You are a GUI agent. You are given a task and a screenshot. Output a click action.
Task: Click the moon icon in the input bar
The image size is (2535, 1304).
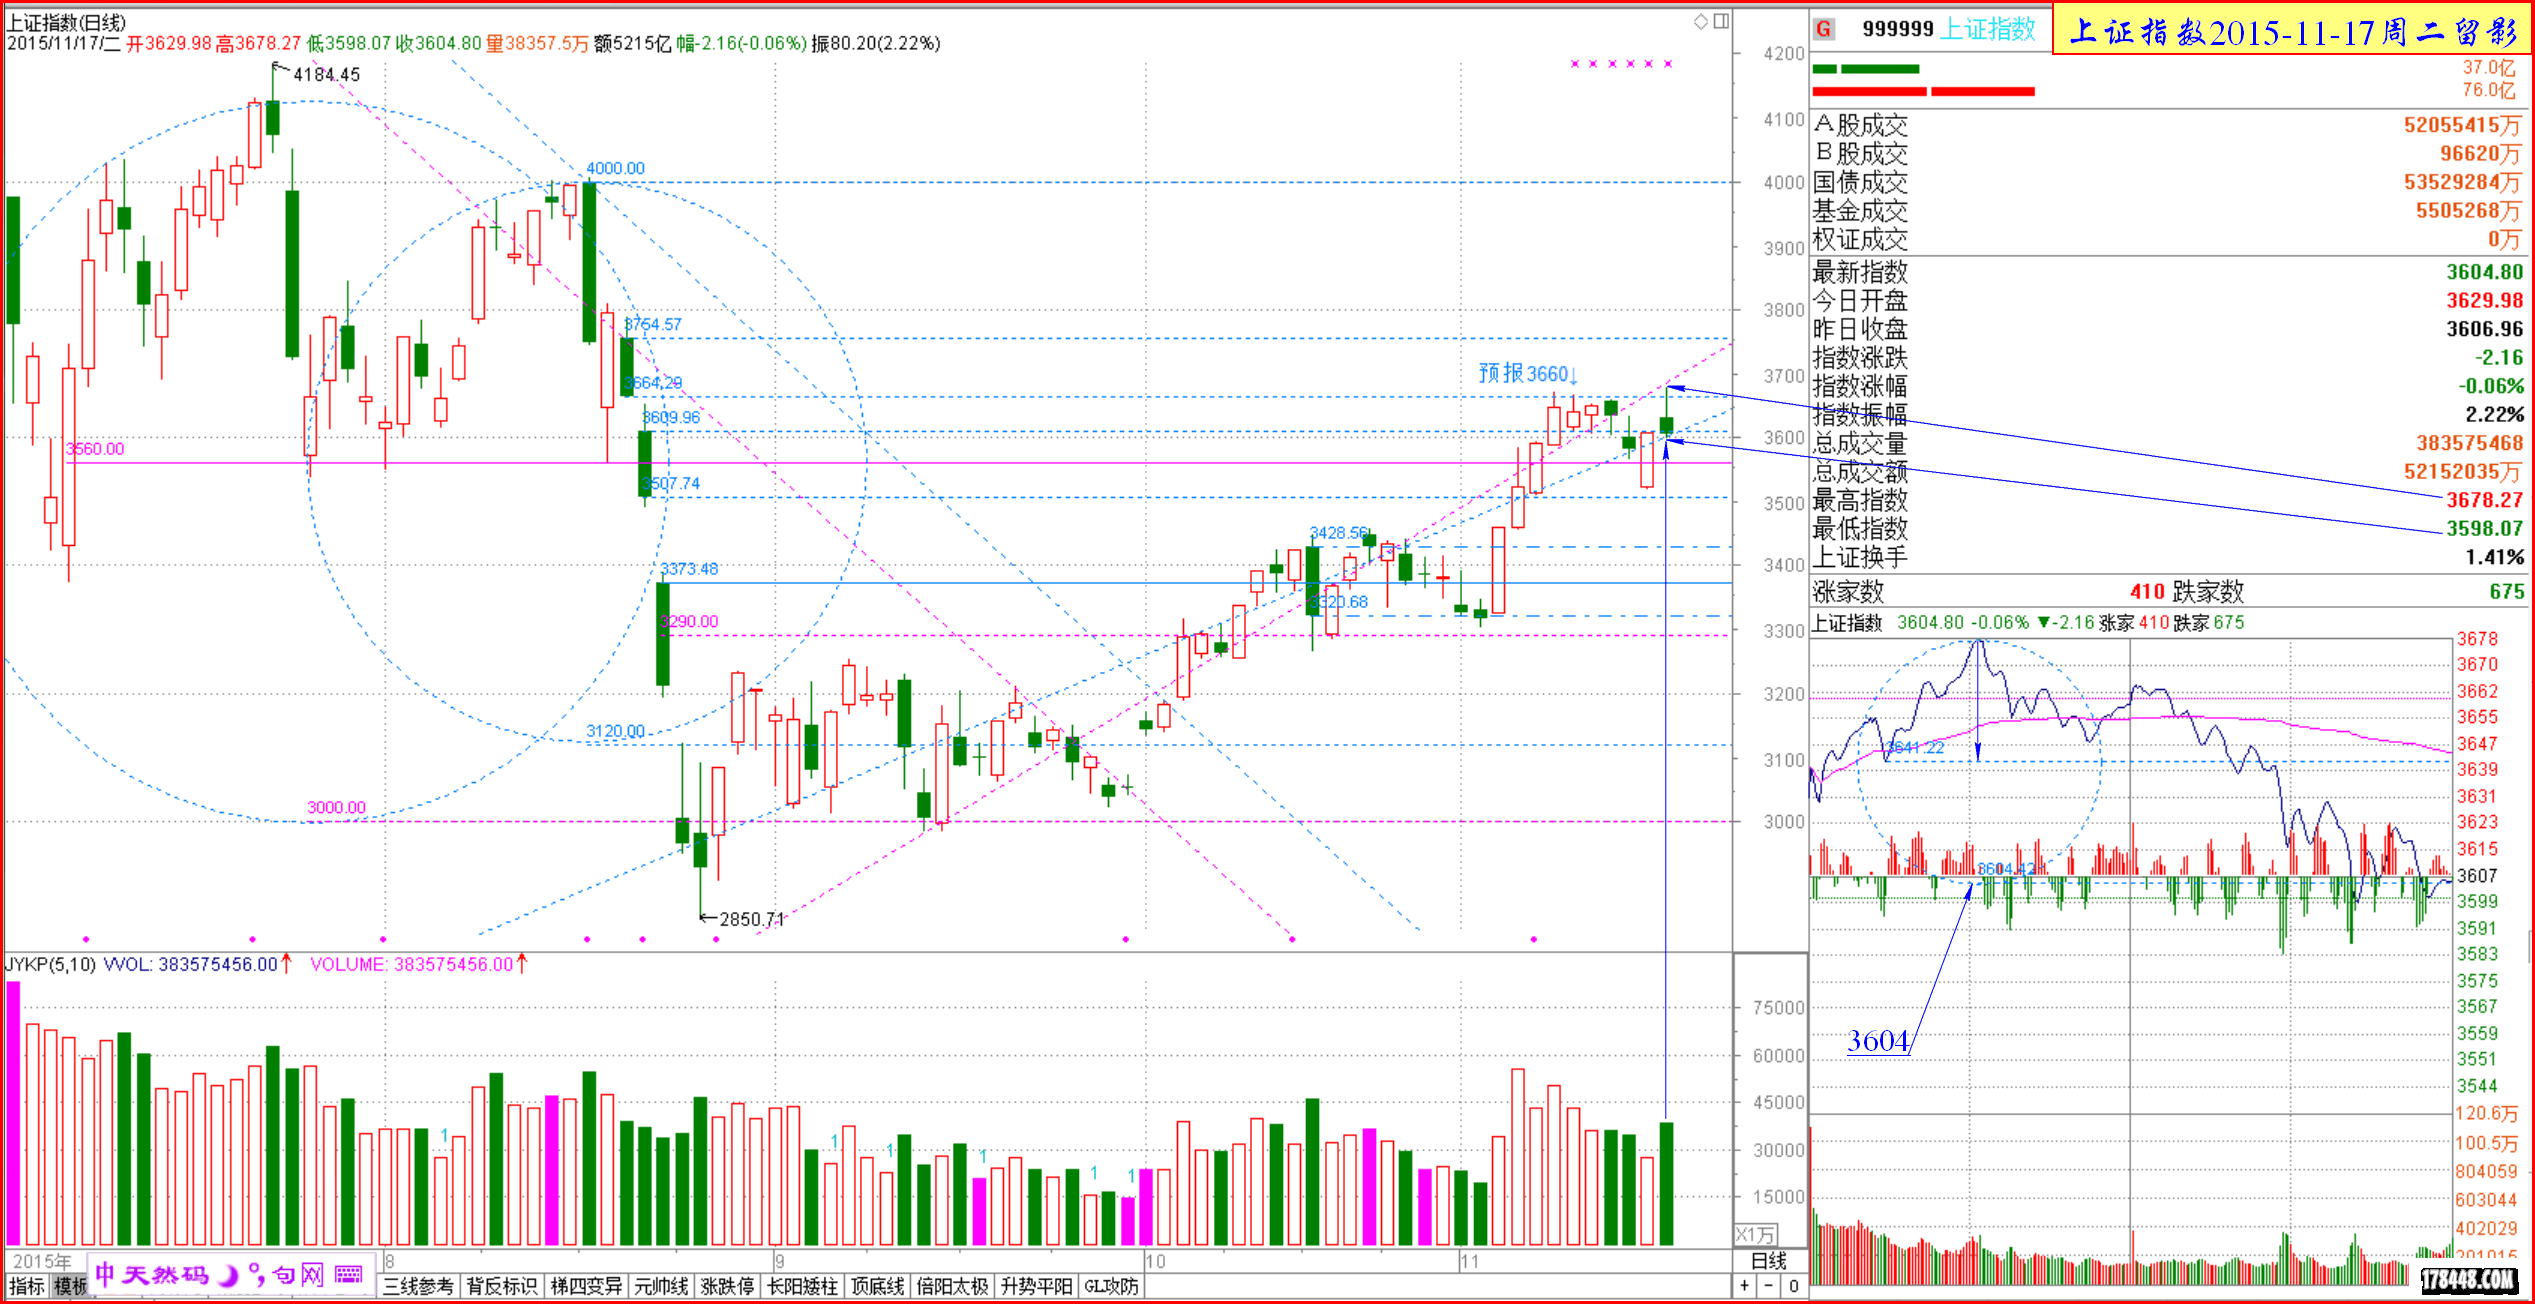click(229, 1275)
